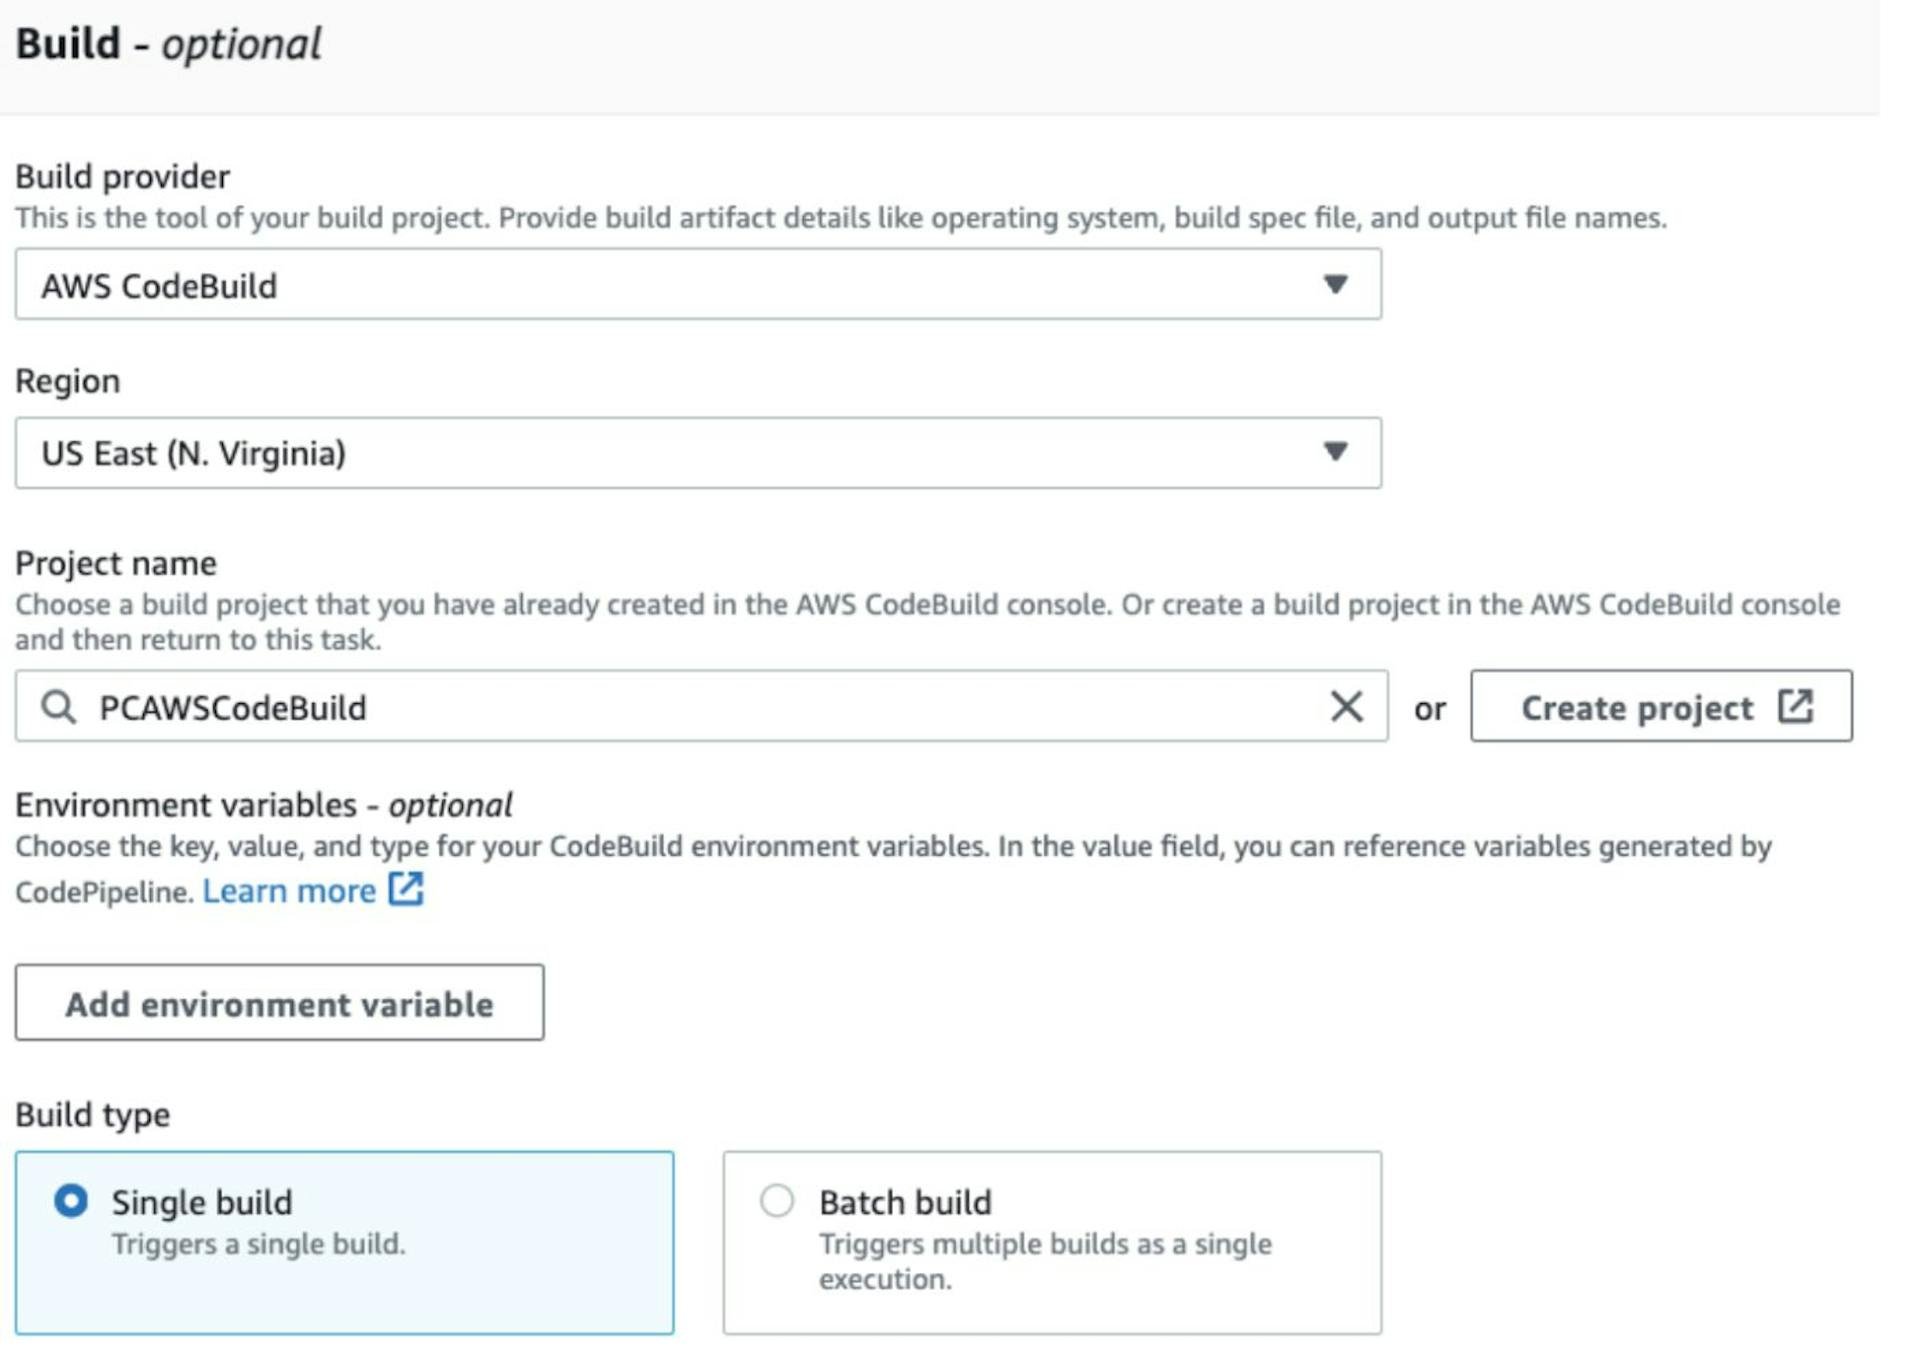Viewport: 1920px width, 1354px height.
Task: Clear the PCAWSCodeBuild project name with X icon
Action: coord(1348,707)
